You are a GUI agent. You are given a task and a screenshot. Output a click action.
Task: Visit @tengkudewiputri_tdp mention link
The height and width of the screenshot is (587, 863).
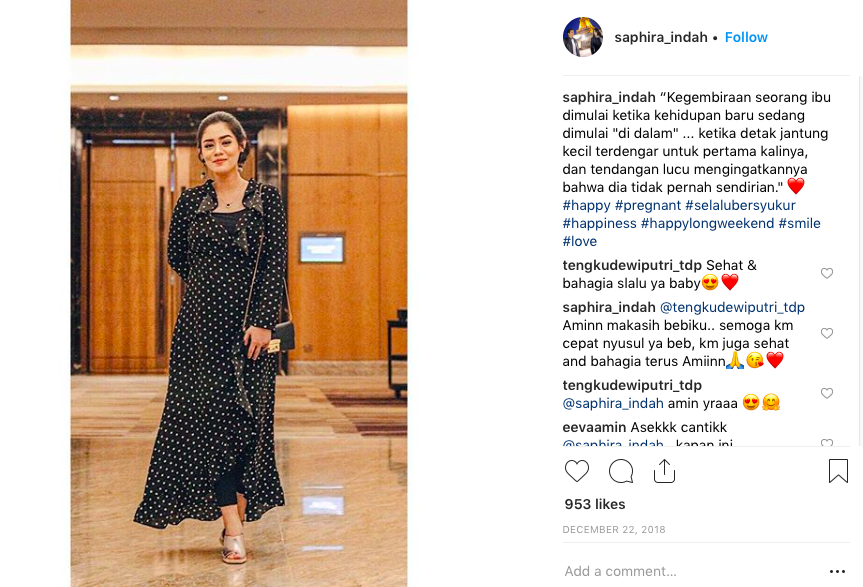pos(732,307)
